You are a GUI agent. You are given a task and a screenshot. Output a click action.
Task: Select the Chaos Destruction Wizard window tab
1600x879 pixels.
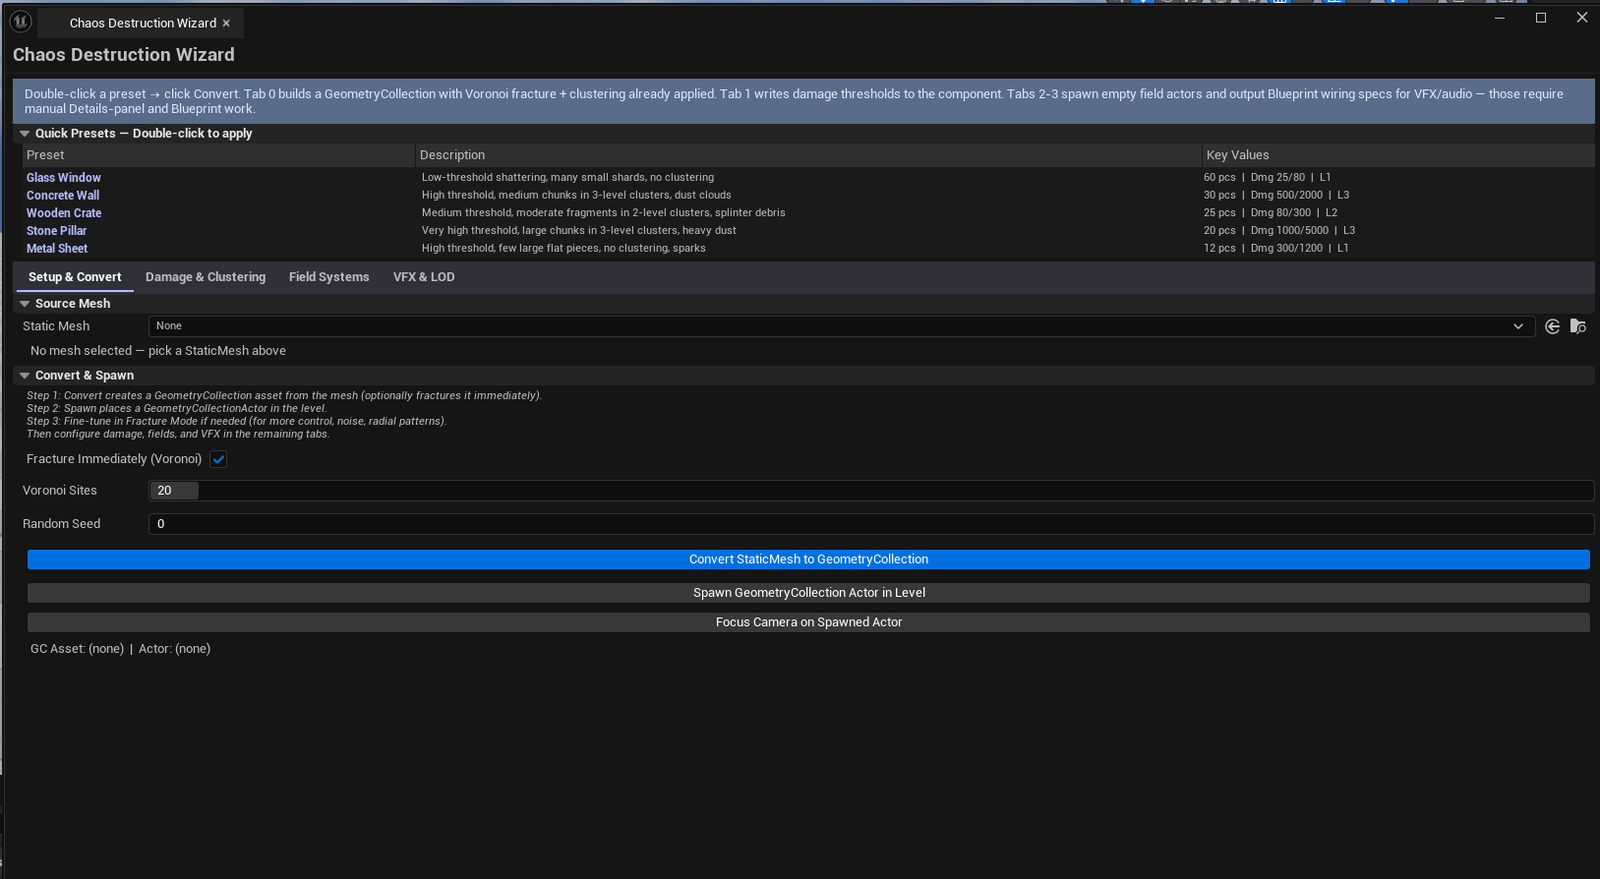point(143,23)
